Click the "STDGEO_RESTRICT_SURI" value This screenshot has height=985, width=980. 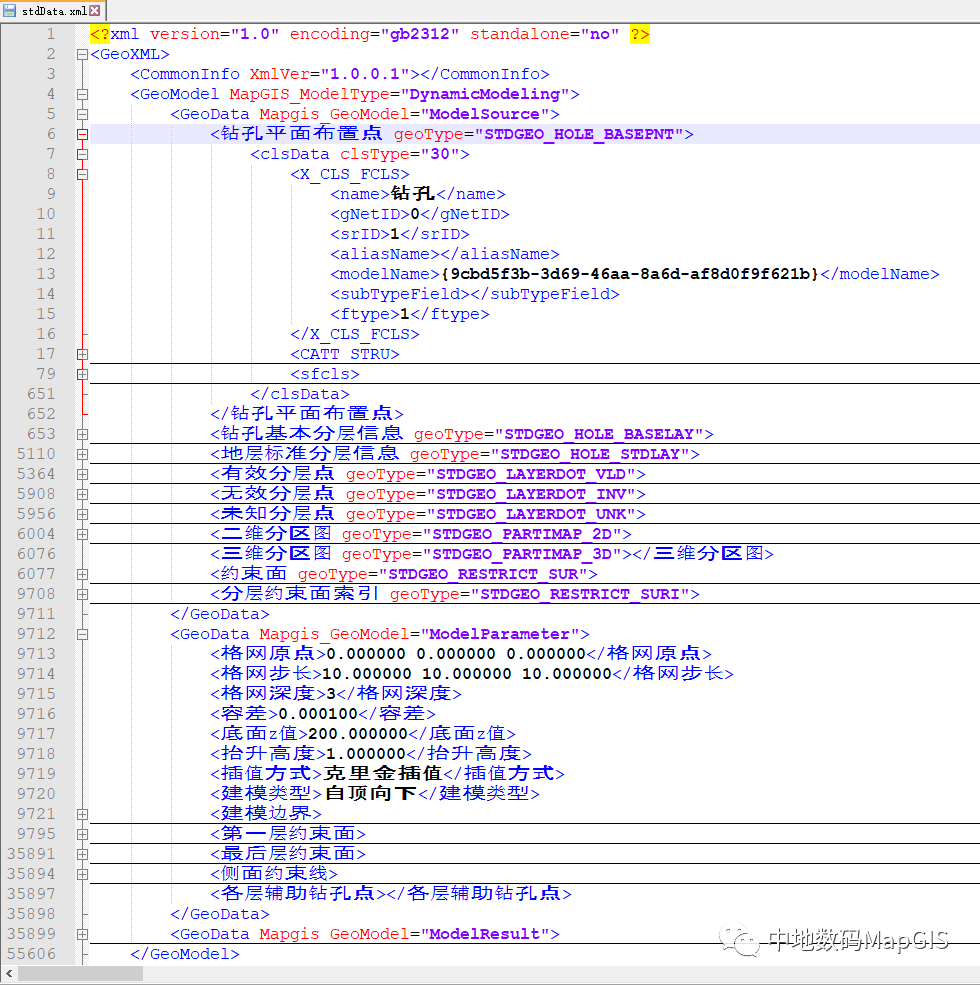tap(580, 594)
